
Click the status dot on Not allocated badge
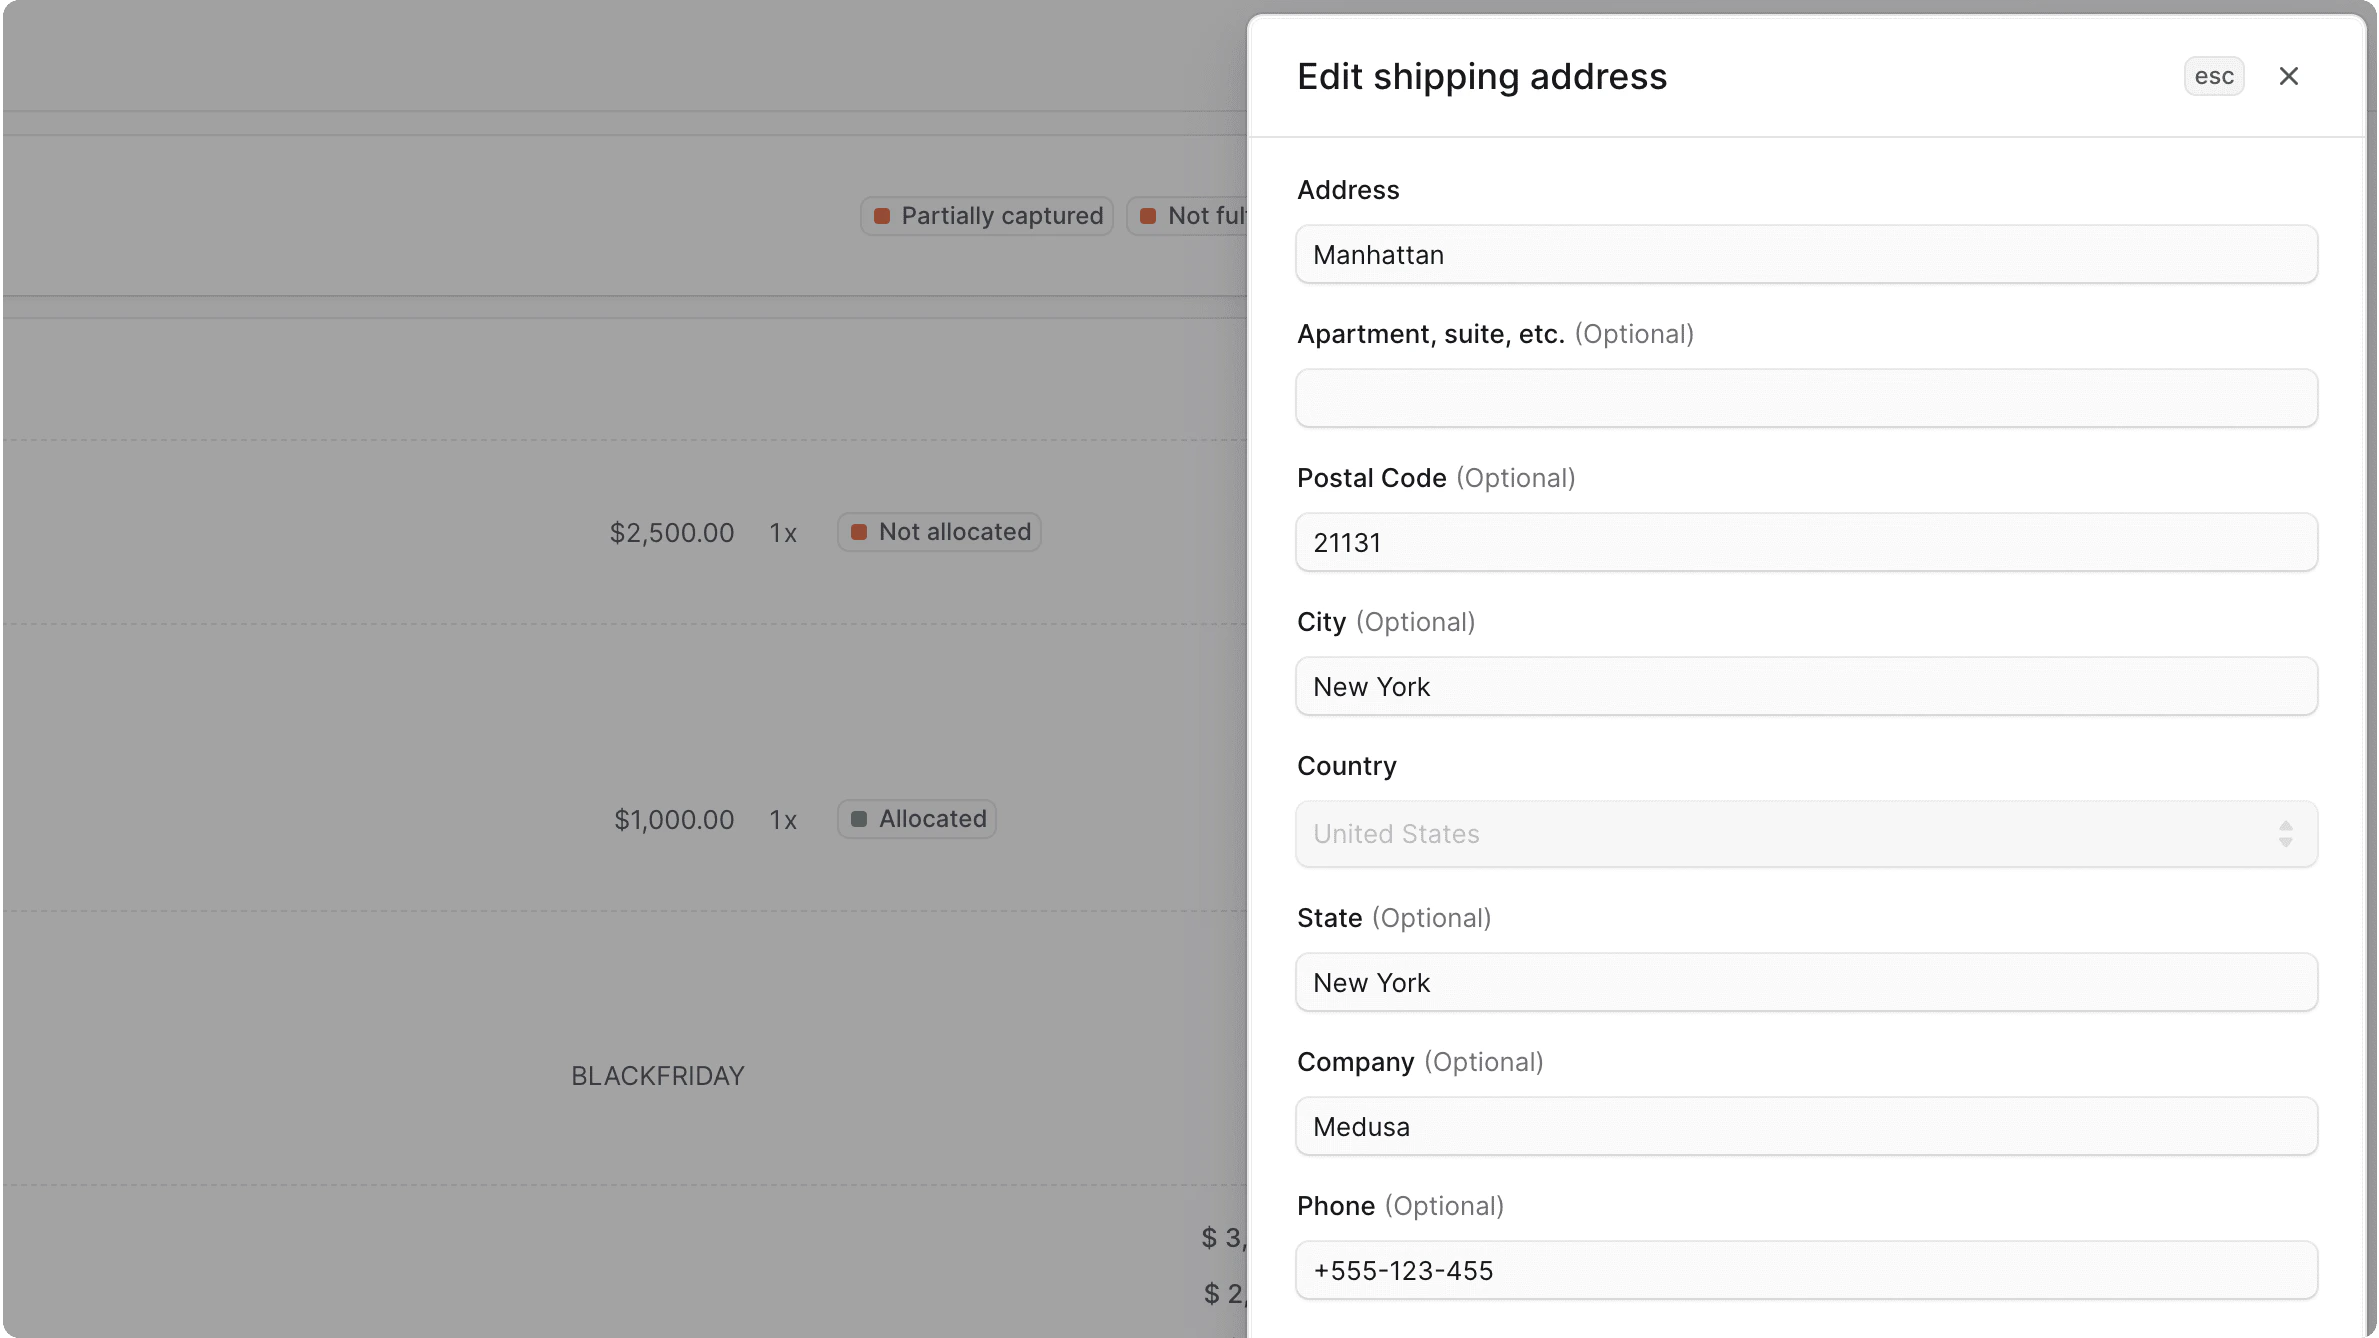point(860,531)
